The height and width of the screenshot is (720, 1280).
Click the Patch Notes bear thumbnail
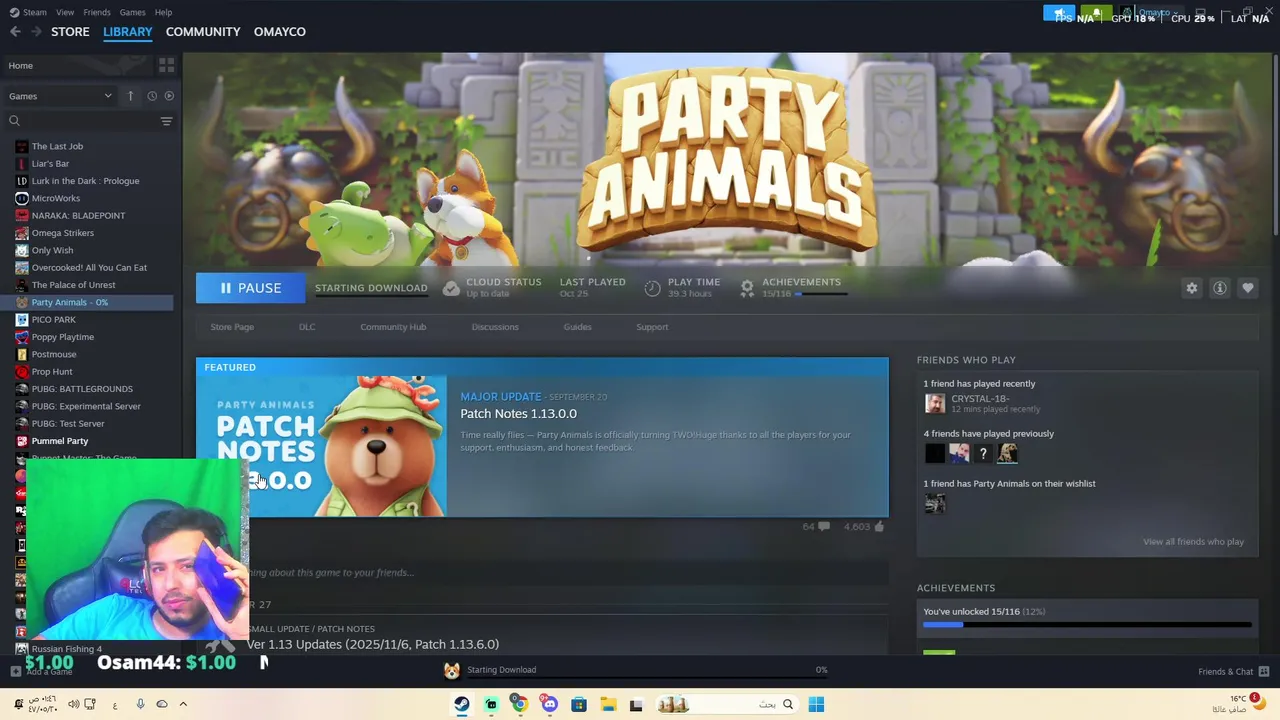[321, 446]
